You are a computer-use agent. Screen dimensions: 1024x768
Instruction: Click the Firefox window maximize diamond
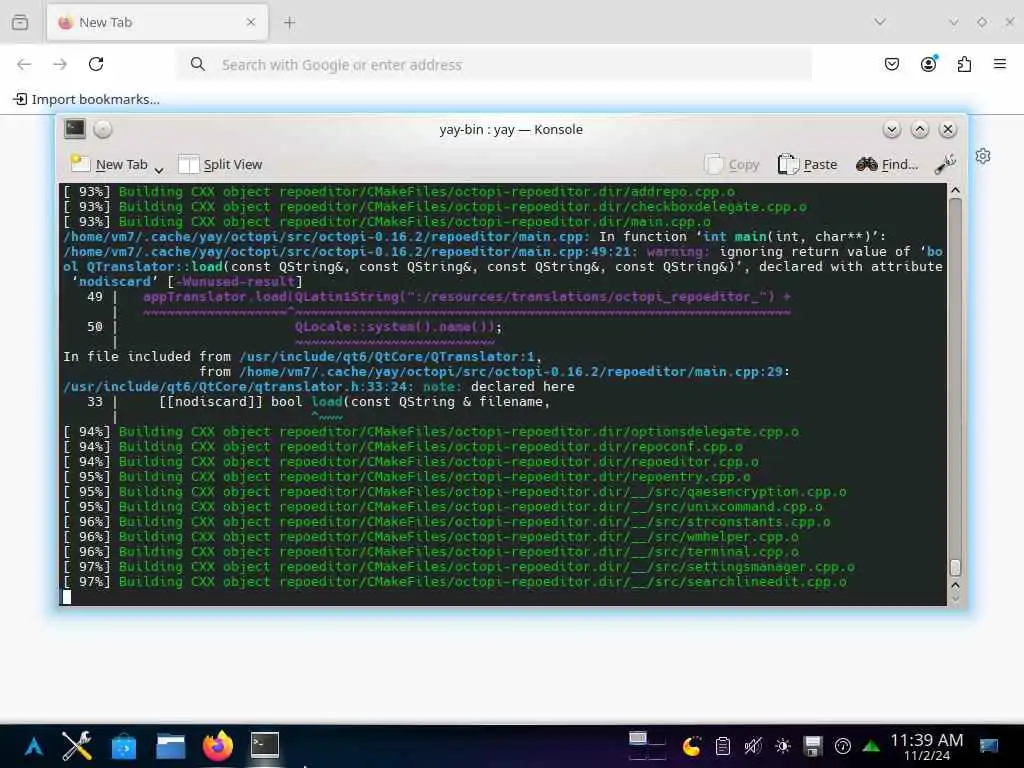982,22
